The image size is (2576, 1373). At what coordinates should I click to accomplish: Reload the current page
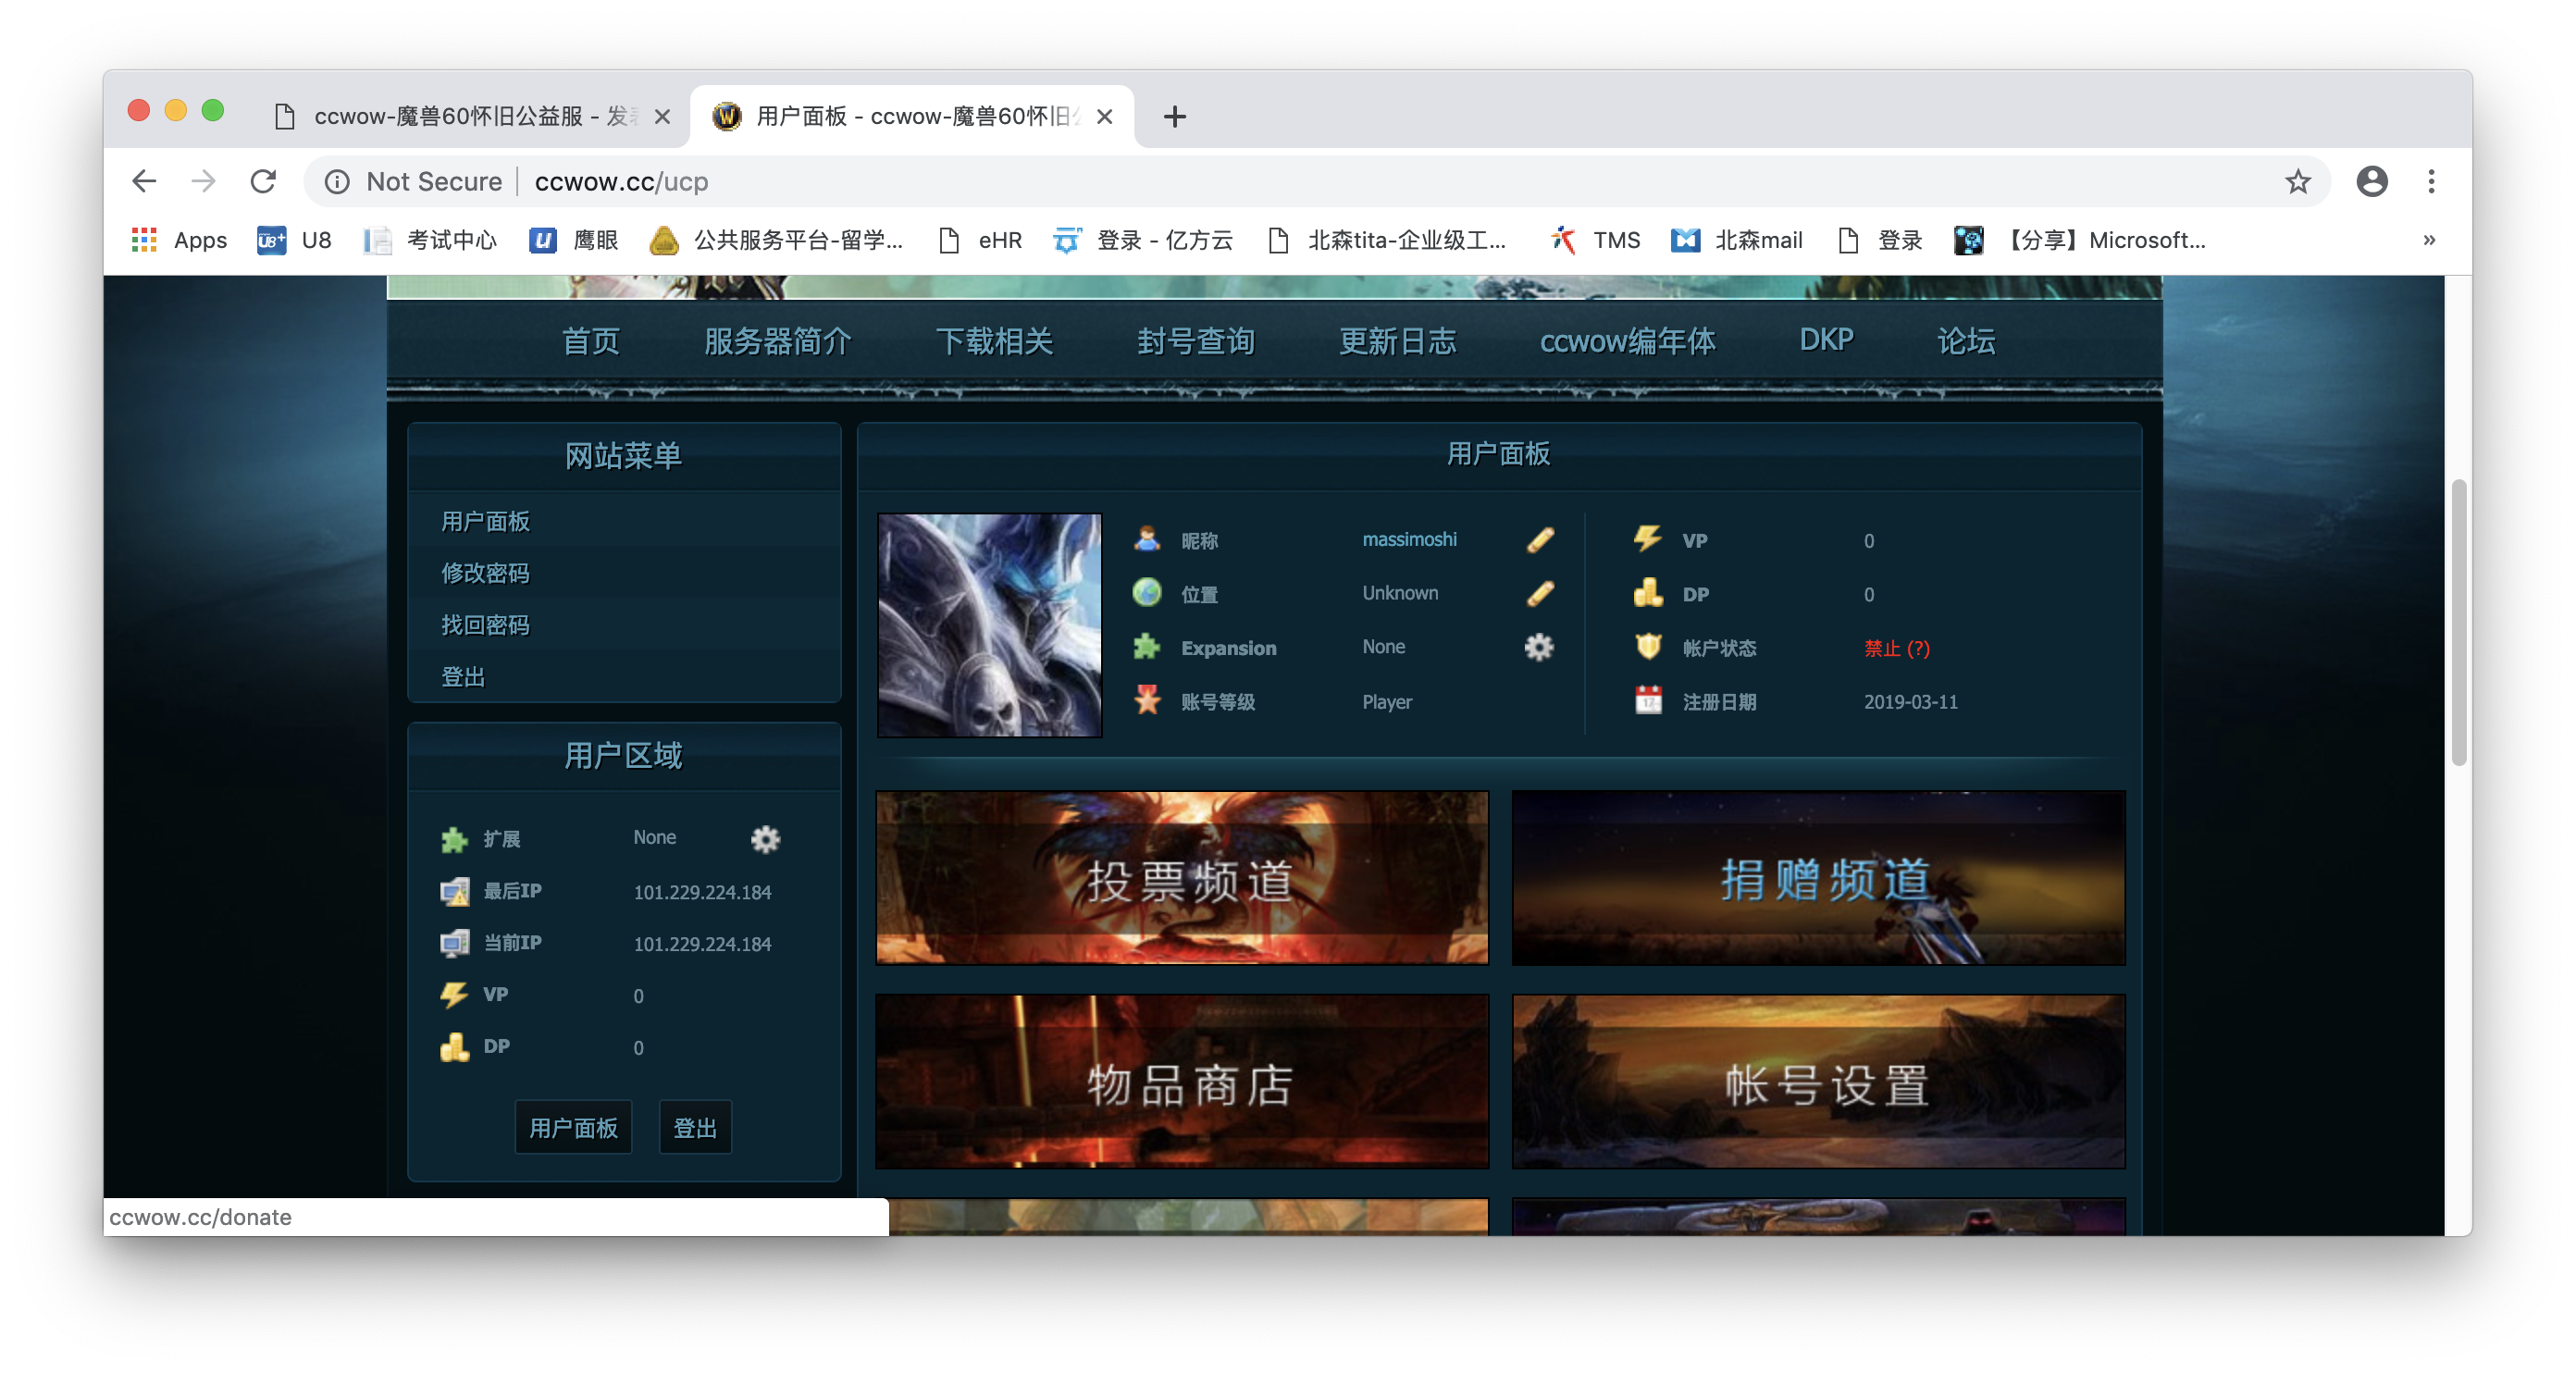(263, 181)
